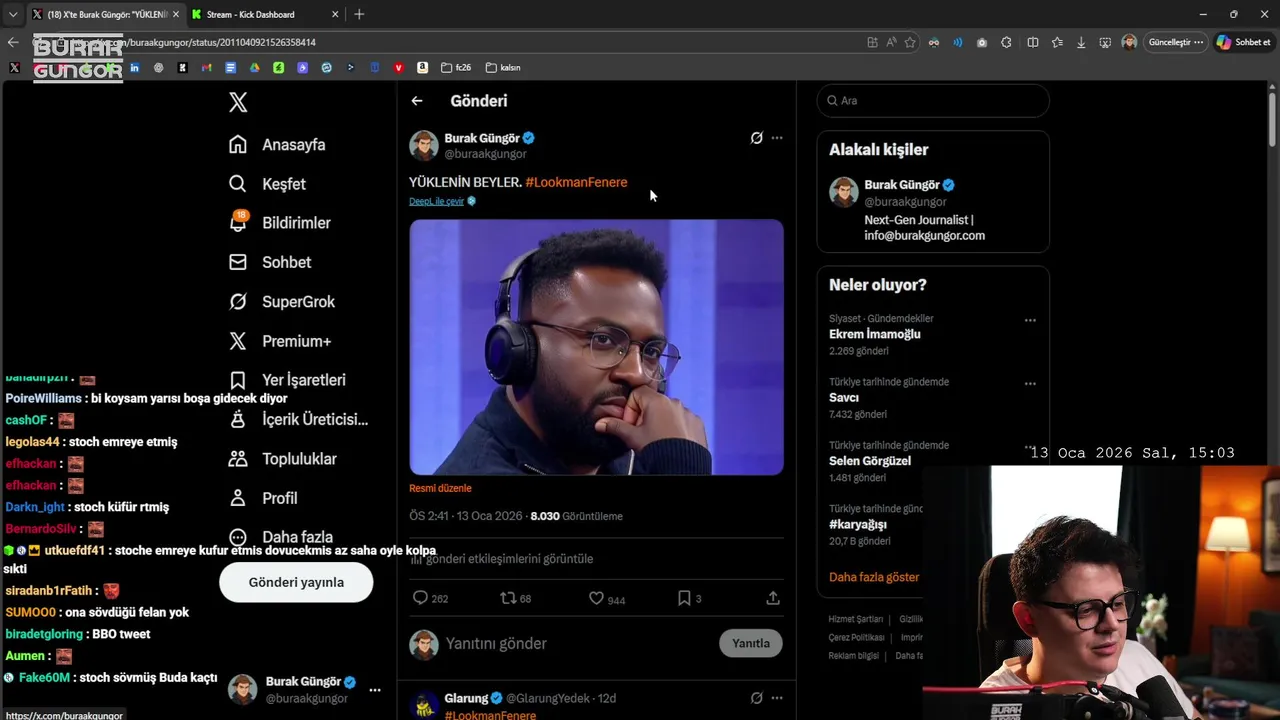Viewport: 1280px width, 720px height.
Task: Open Çerez Politikası footer link
Action: pyautogui.click(x=856, y=637)
